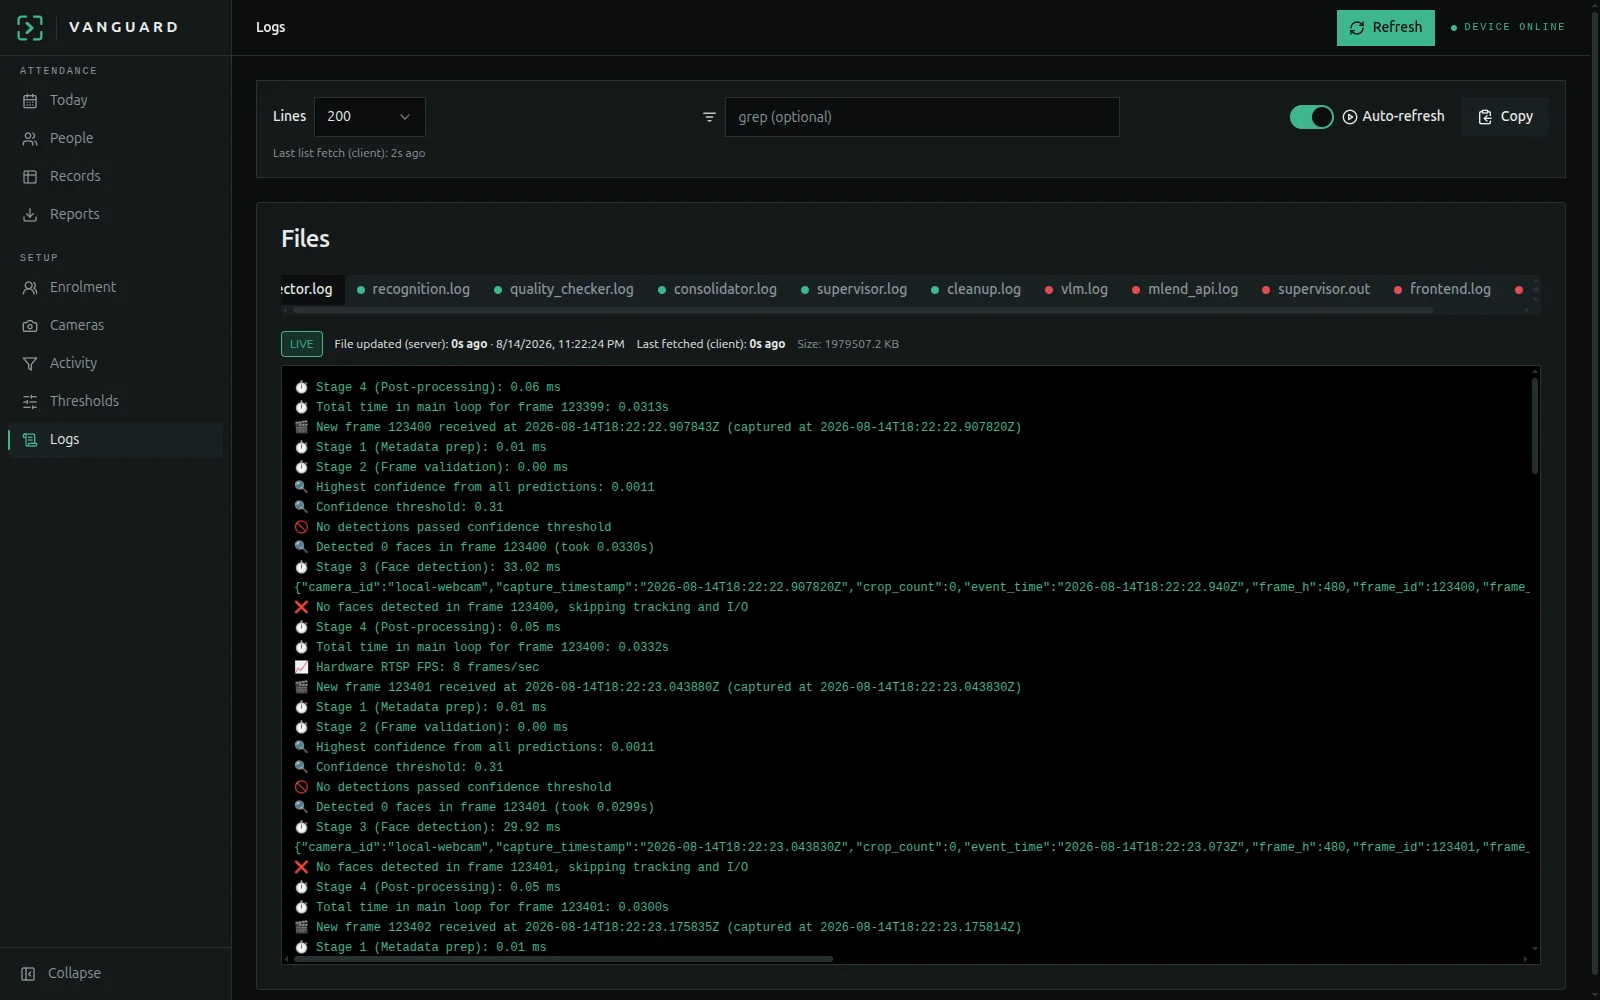Open Activity via its funnel icon

coord(30,364)
